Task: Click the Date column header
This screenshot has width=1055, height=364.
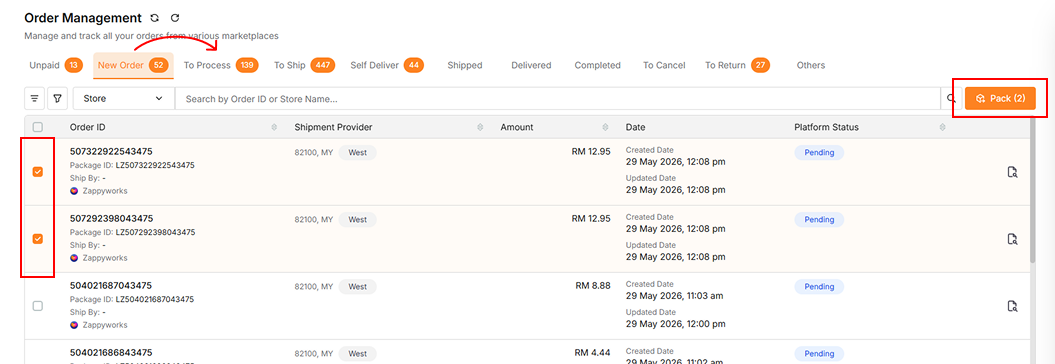Action: click(635, 127)
